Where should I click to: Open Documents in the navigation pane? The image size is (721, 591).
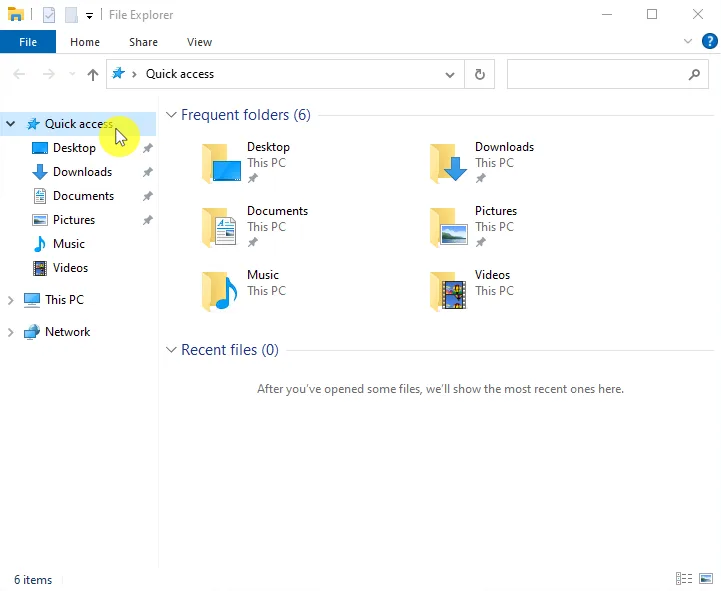click(x=83, y=195)
